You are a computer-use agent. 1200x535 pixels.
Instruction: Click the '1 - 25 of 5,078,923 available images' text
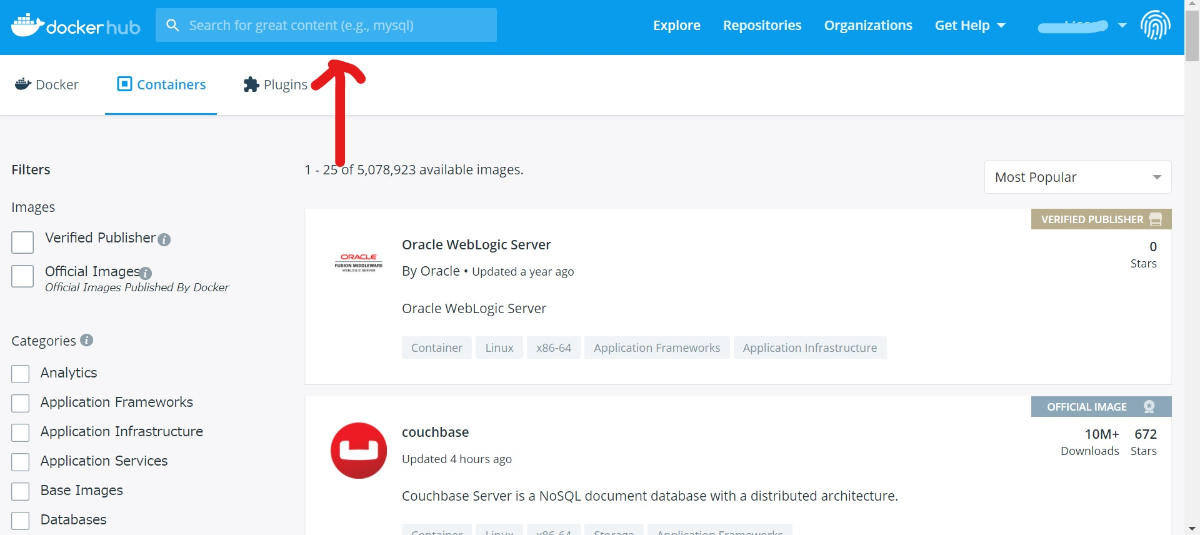coord(414,170)
